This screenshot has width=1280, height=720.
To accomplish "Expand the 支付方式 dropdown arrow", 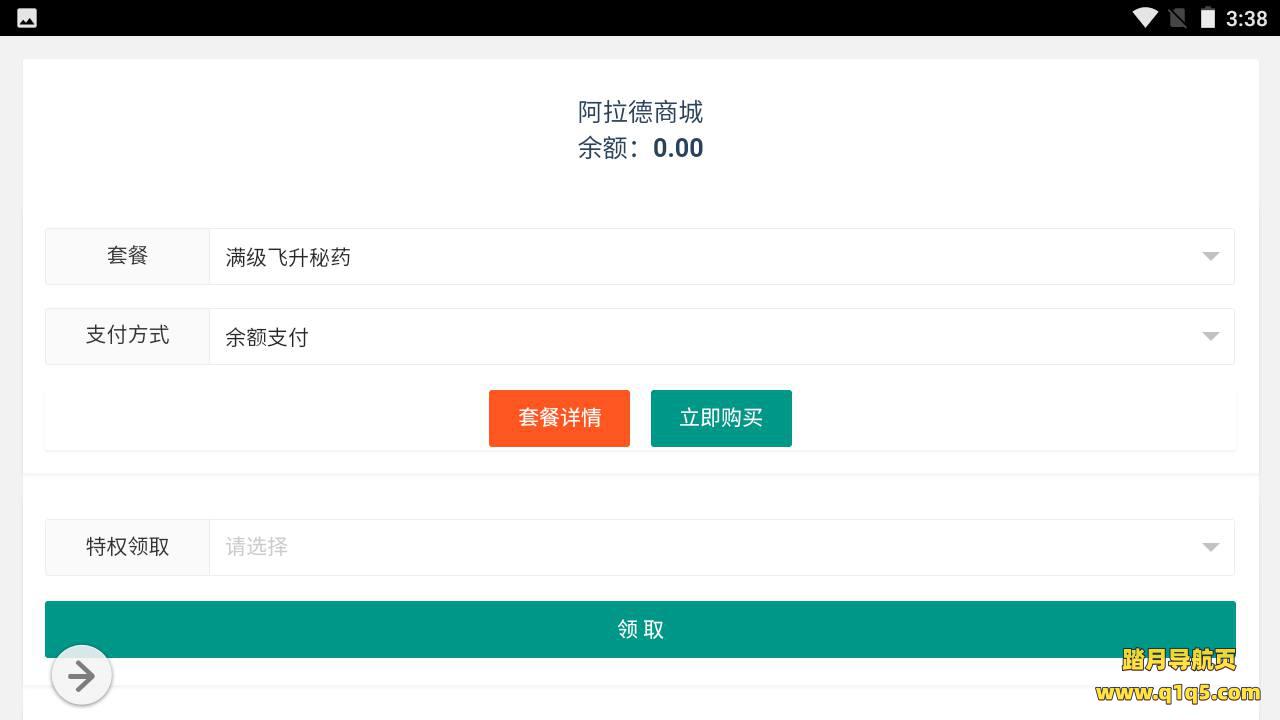I will click(1210, 337).
